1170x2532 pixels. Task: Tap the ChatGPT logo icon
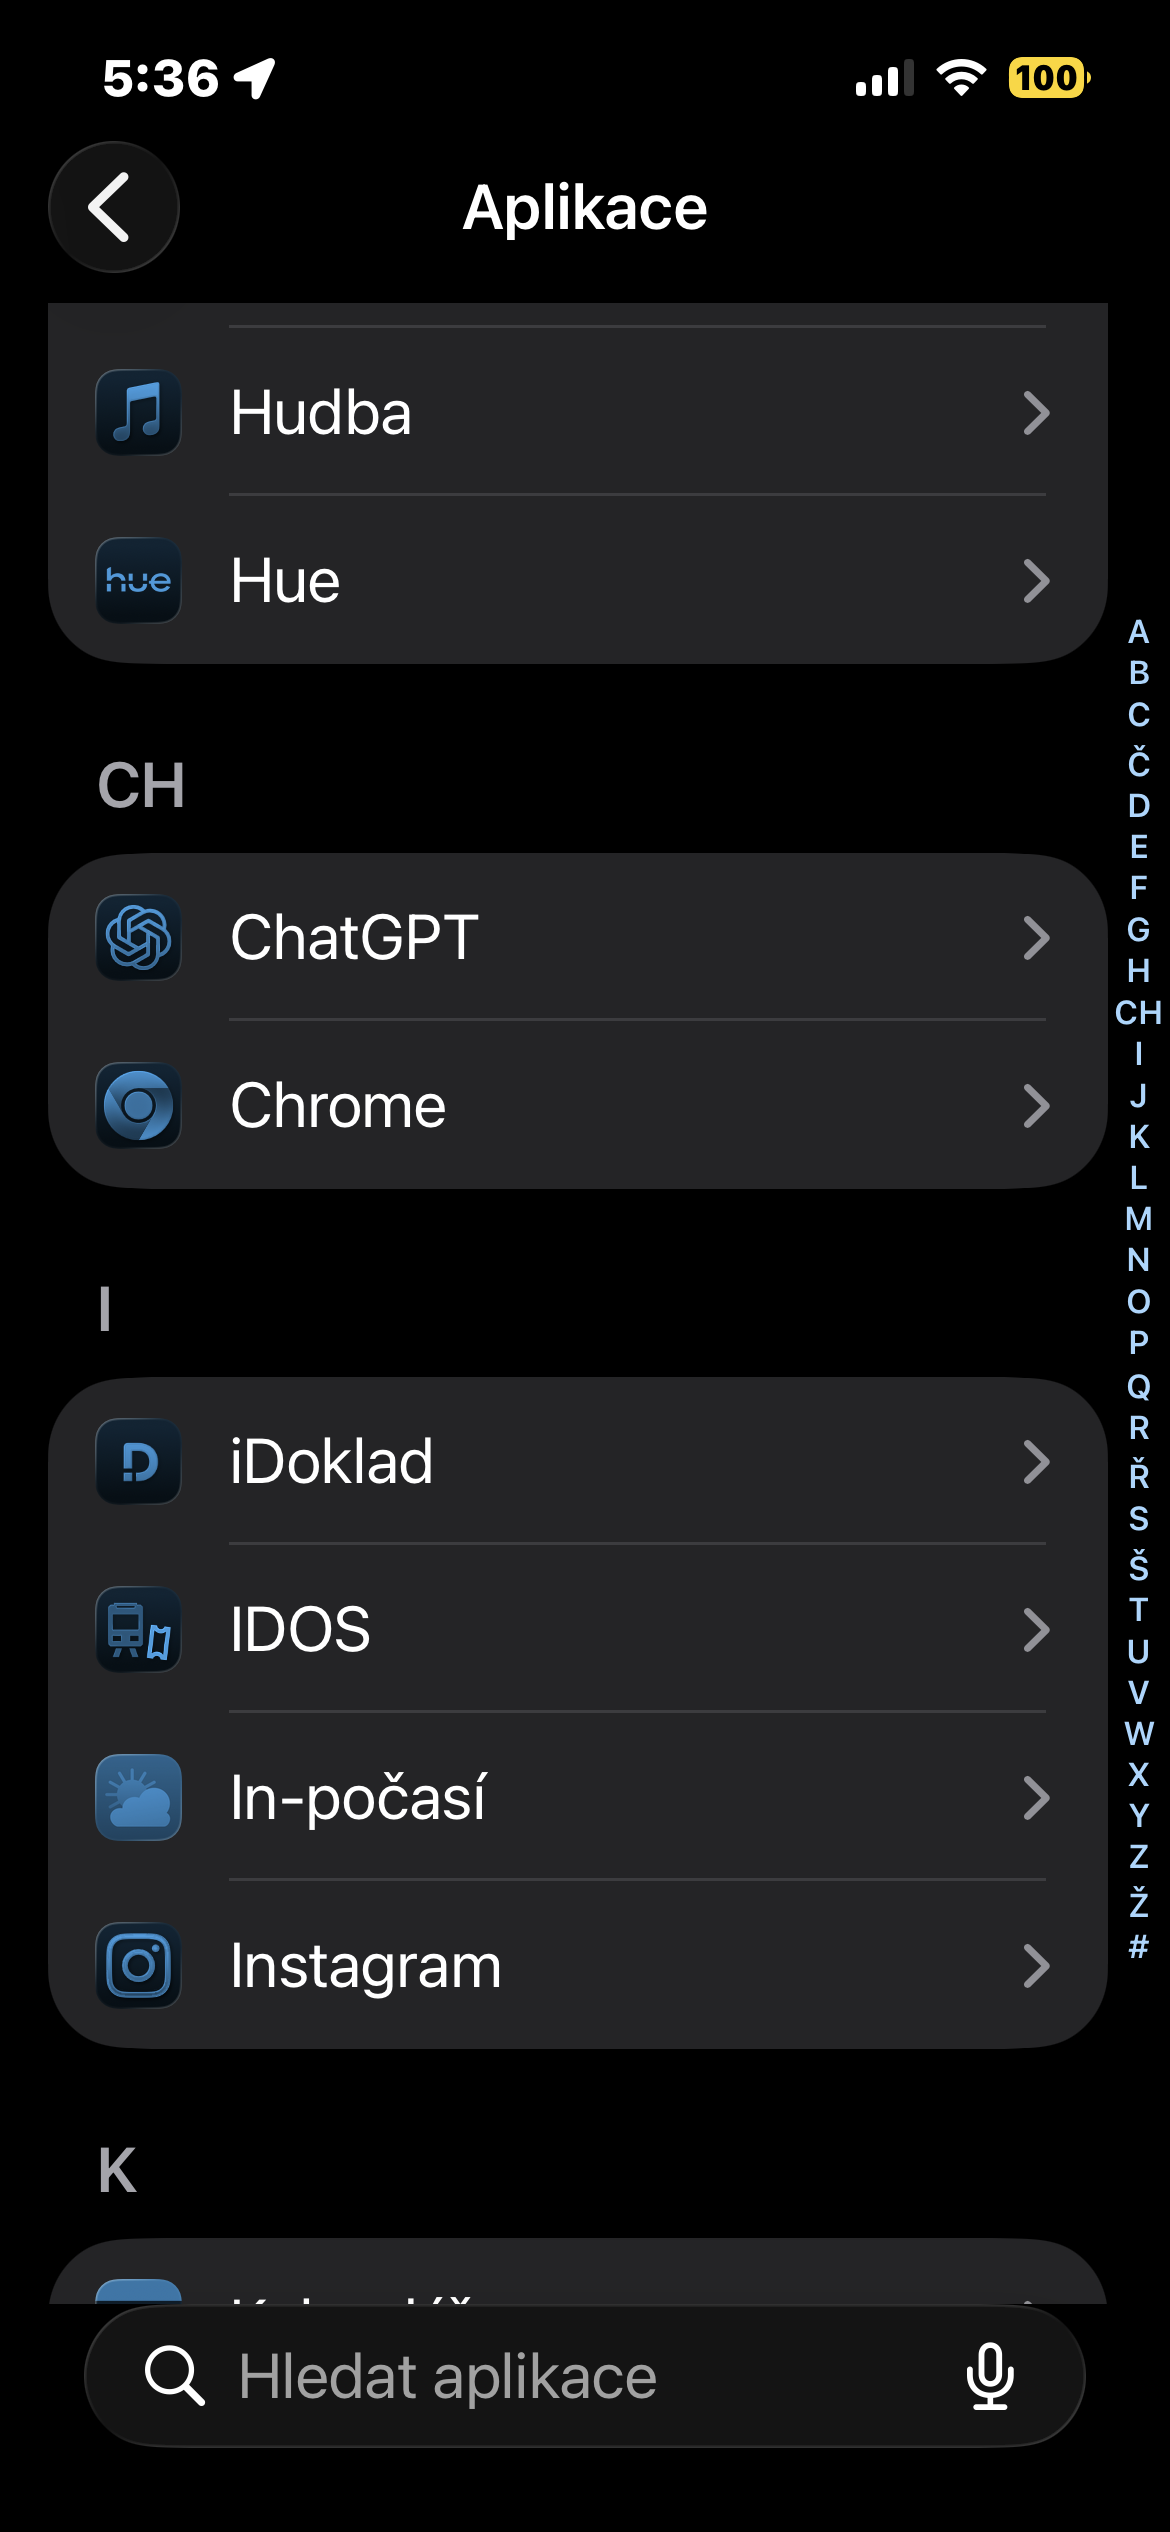(138, 938)
